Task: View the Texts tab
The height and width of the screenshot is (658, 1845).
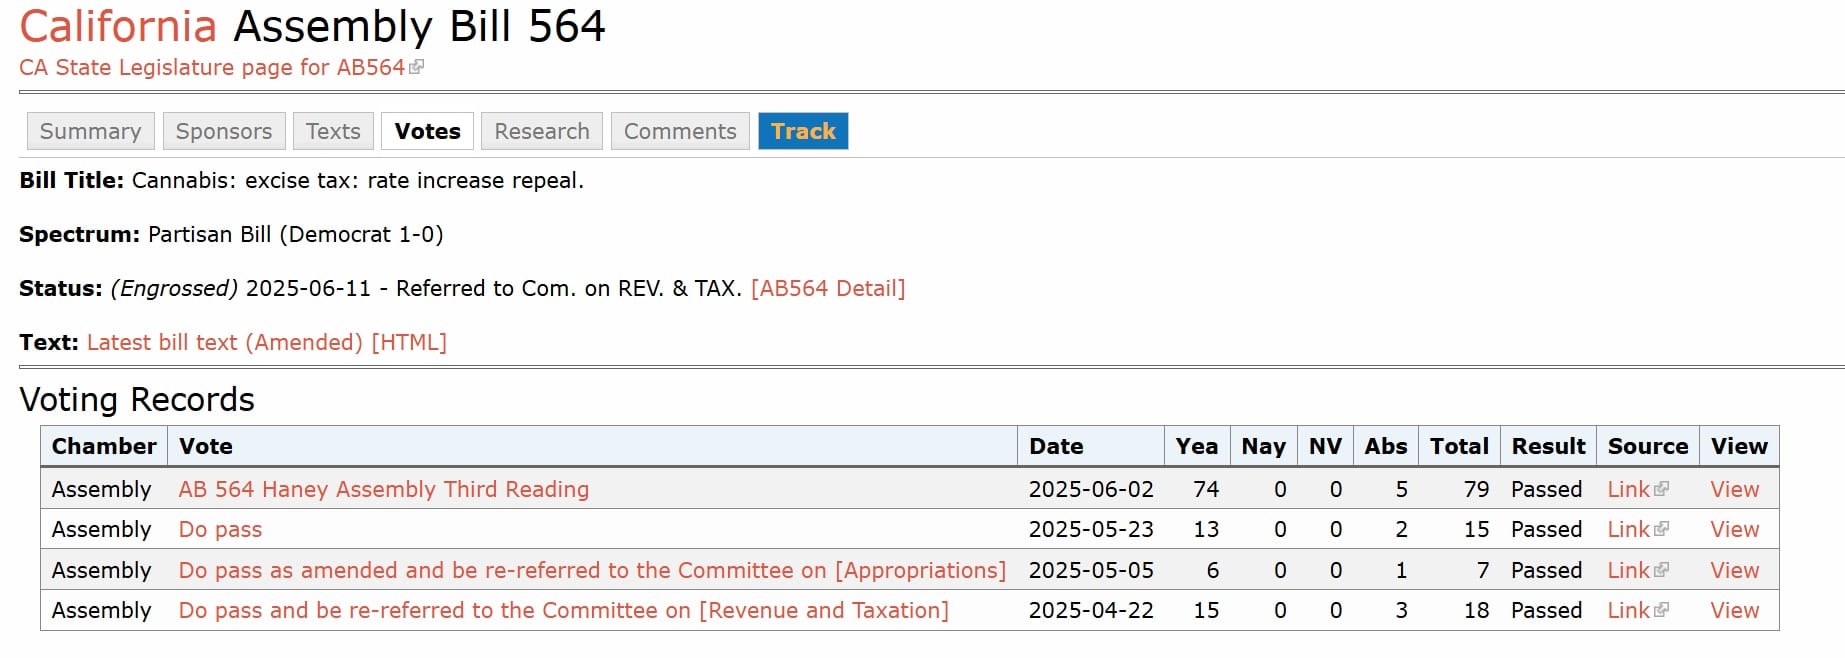Action: (333, 131)
